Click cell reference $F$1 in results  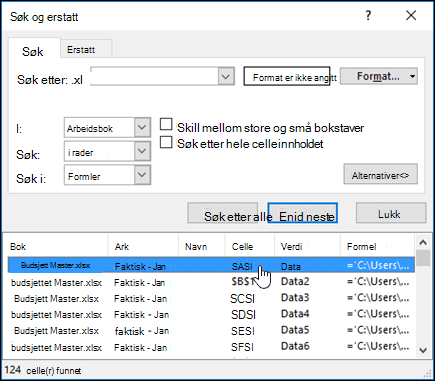[242, 347]
